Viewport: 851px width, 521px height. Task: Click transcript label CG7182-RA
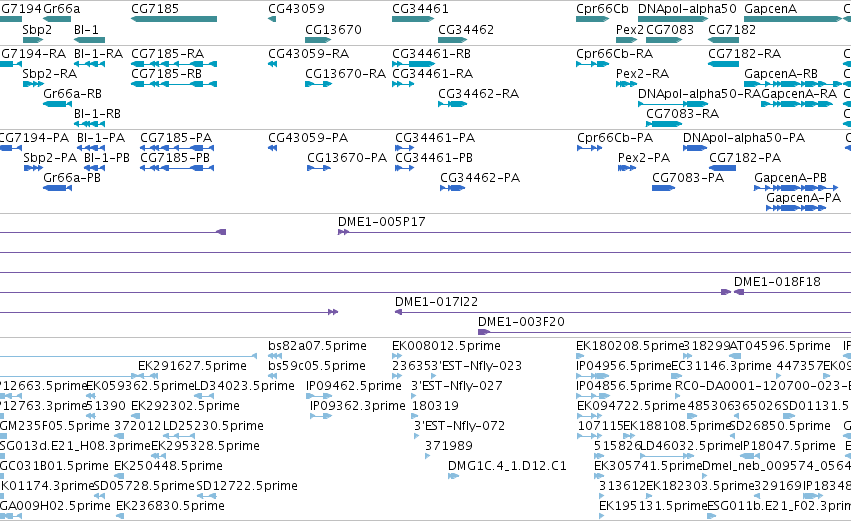tap(745, 54)
